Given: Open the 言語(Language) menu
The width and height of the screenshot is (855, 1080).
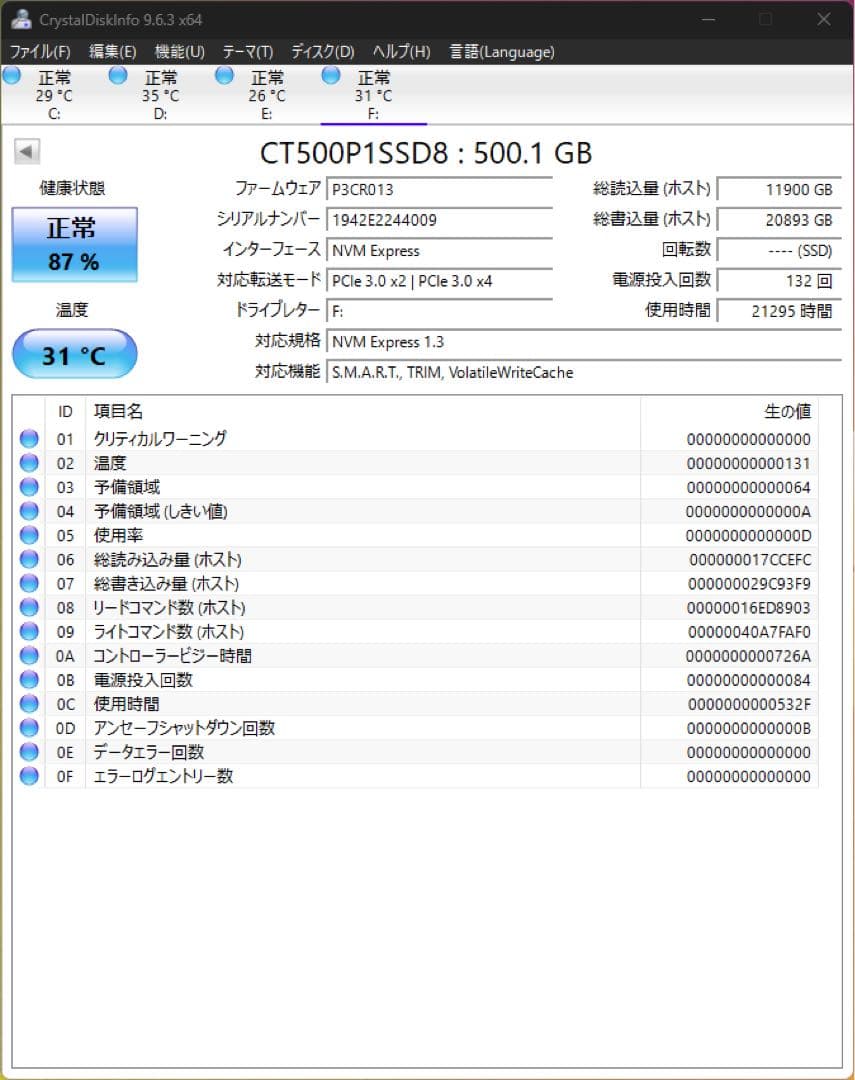Looking at the screenshot, I should [502, 52].
